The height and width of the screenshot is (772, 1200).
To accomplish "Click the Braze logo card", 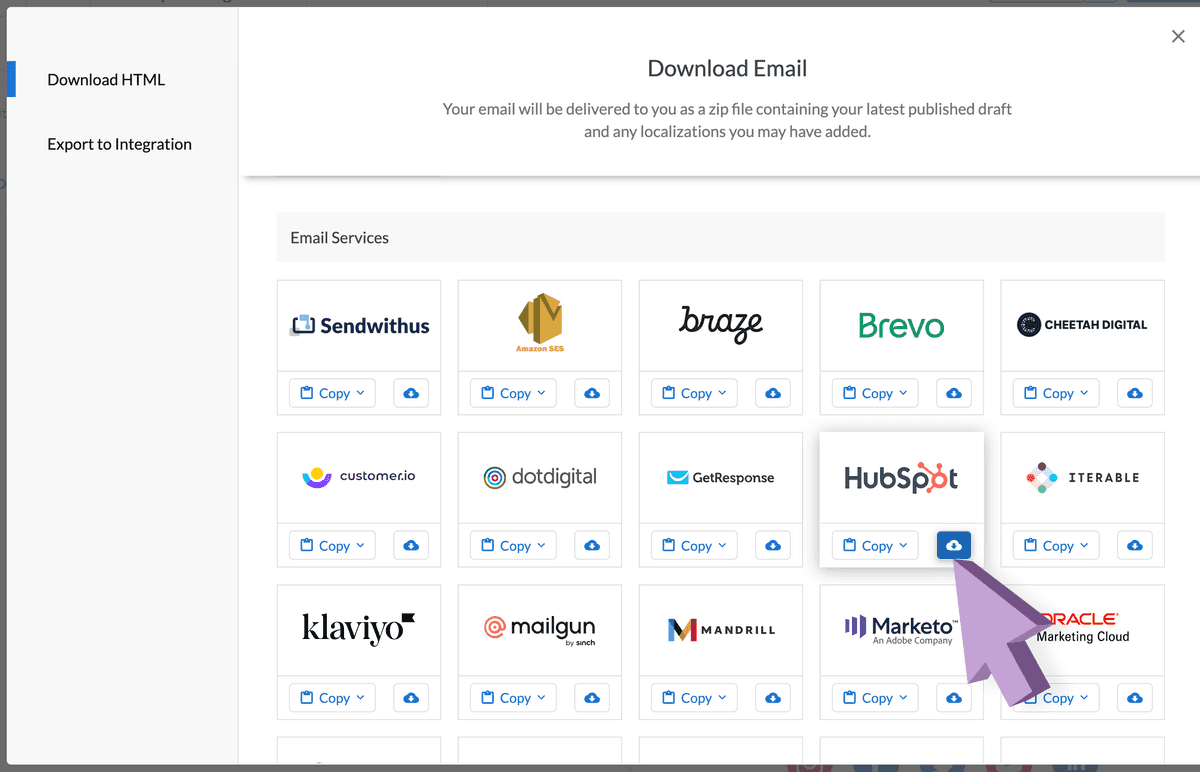I will [721, 325].
